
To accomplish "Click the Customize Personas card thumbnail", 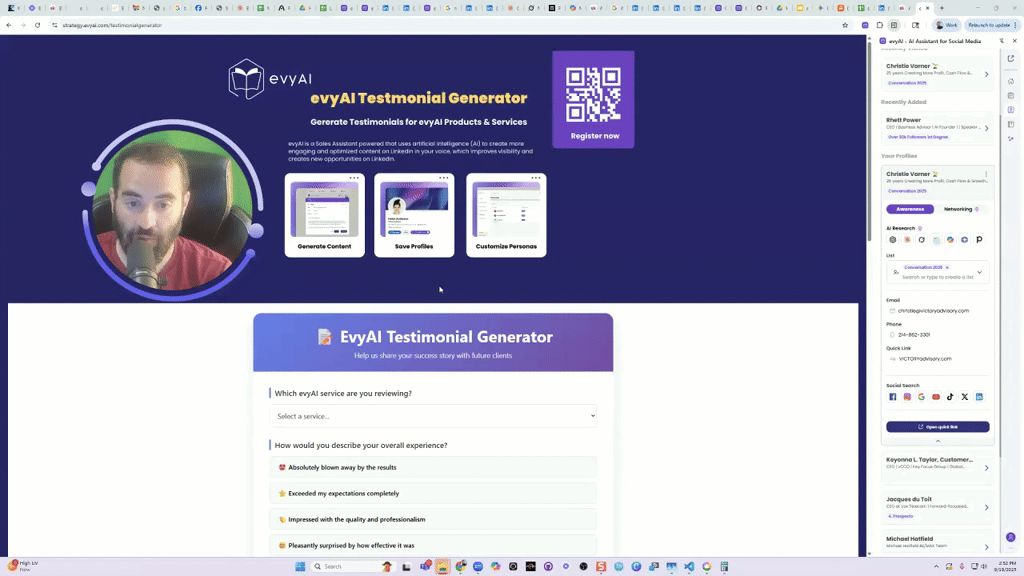I will tap(506, 210).
